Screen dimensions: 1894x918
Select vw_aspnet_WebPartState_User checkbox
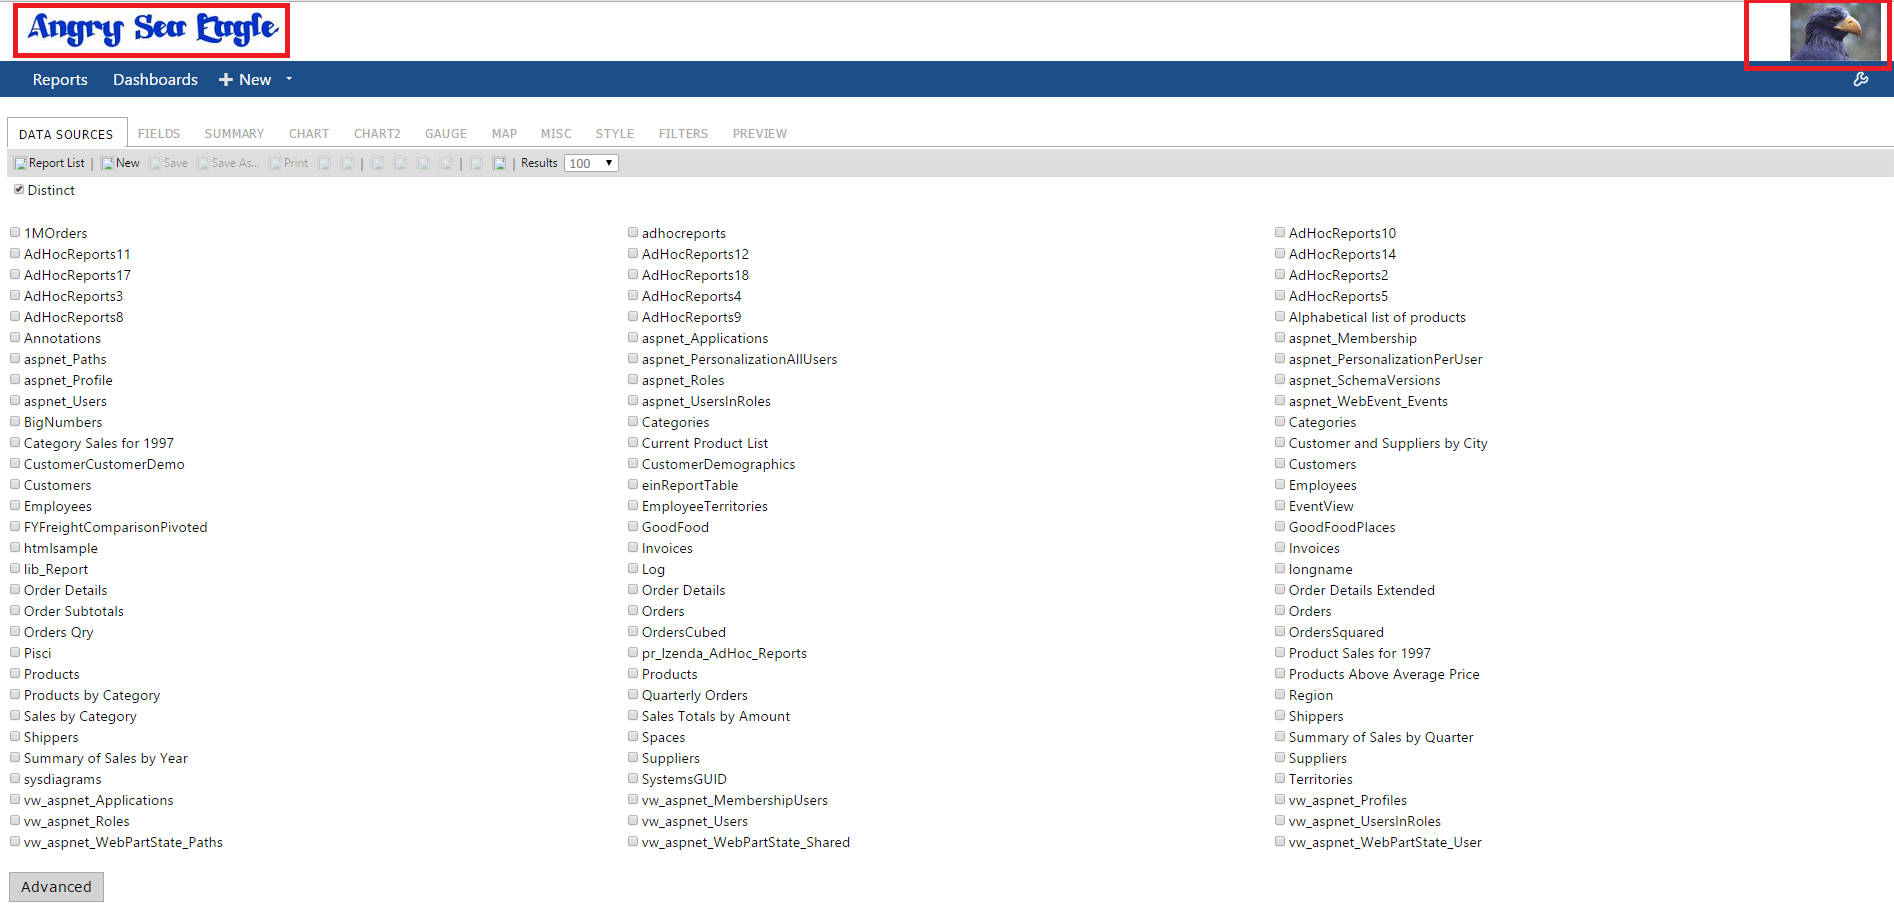pos(1280,841)
